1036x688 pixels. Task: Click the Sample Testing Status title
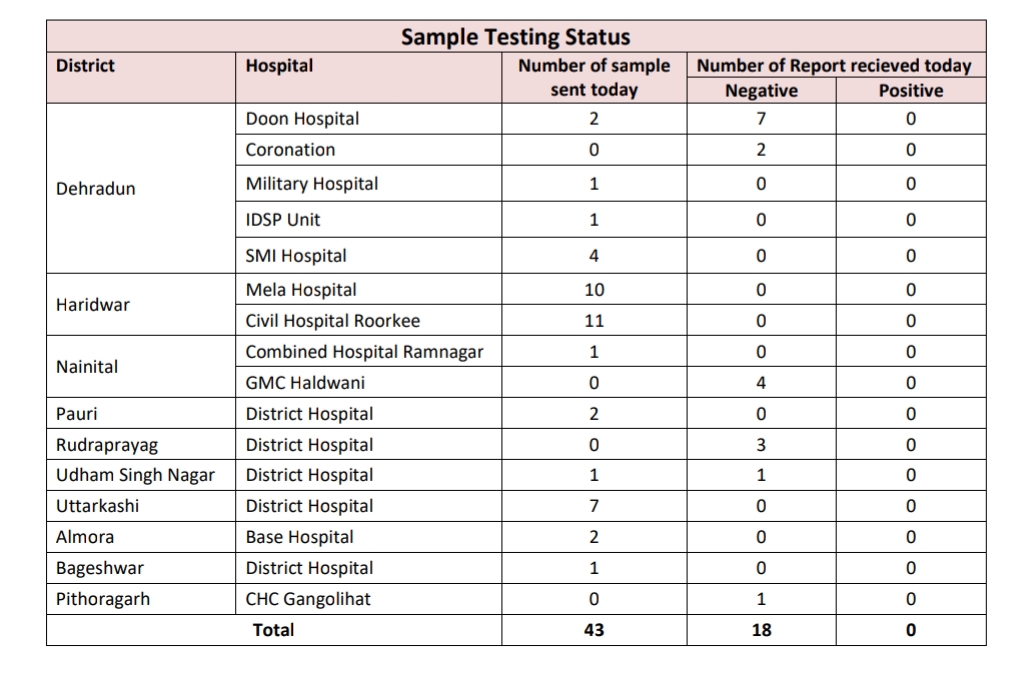[515, 37]
